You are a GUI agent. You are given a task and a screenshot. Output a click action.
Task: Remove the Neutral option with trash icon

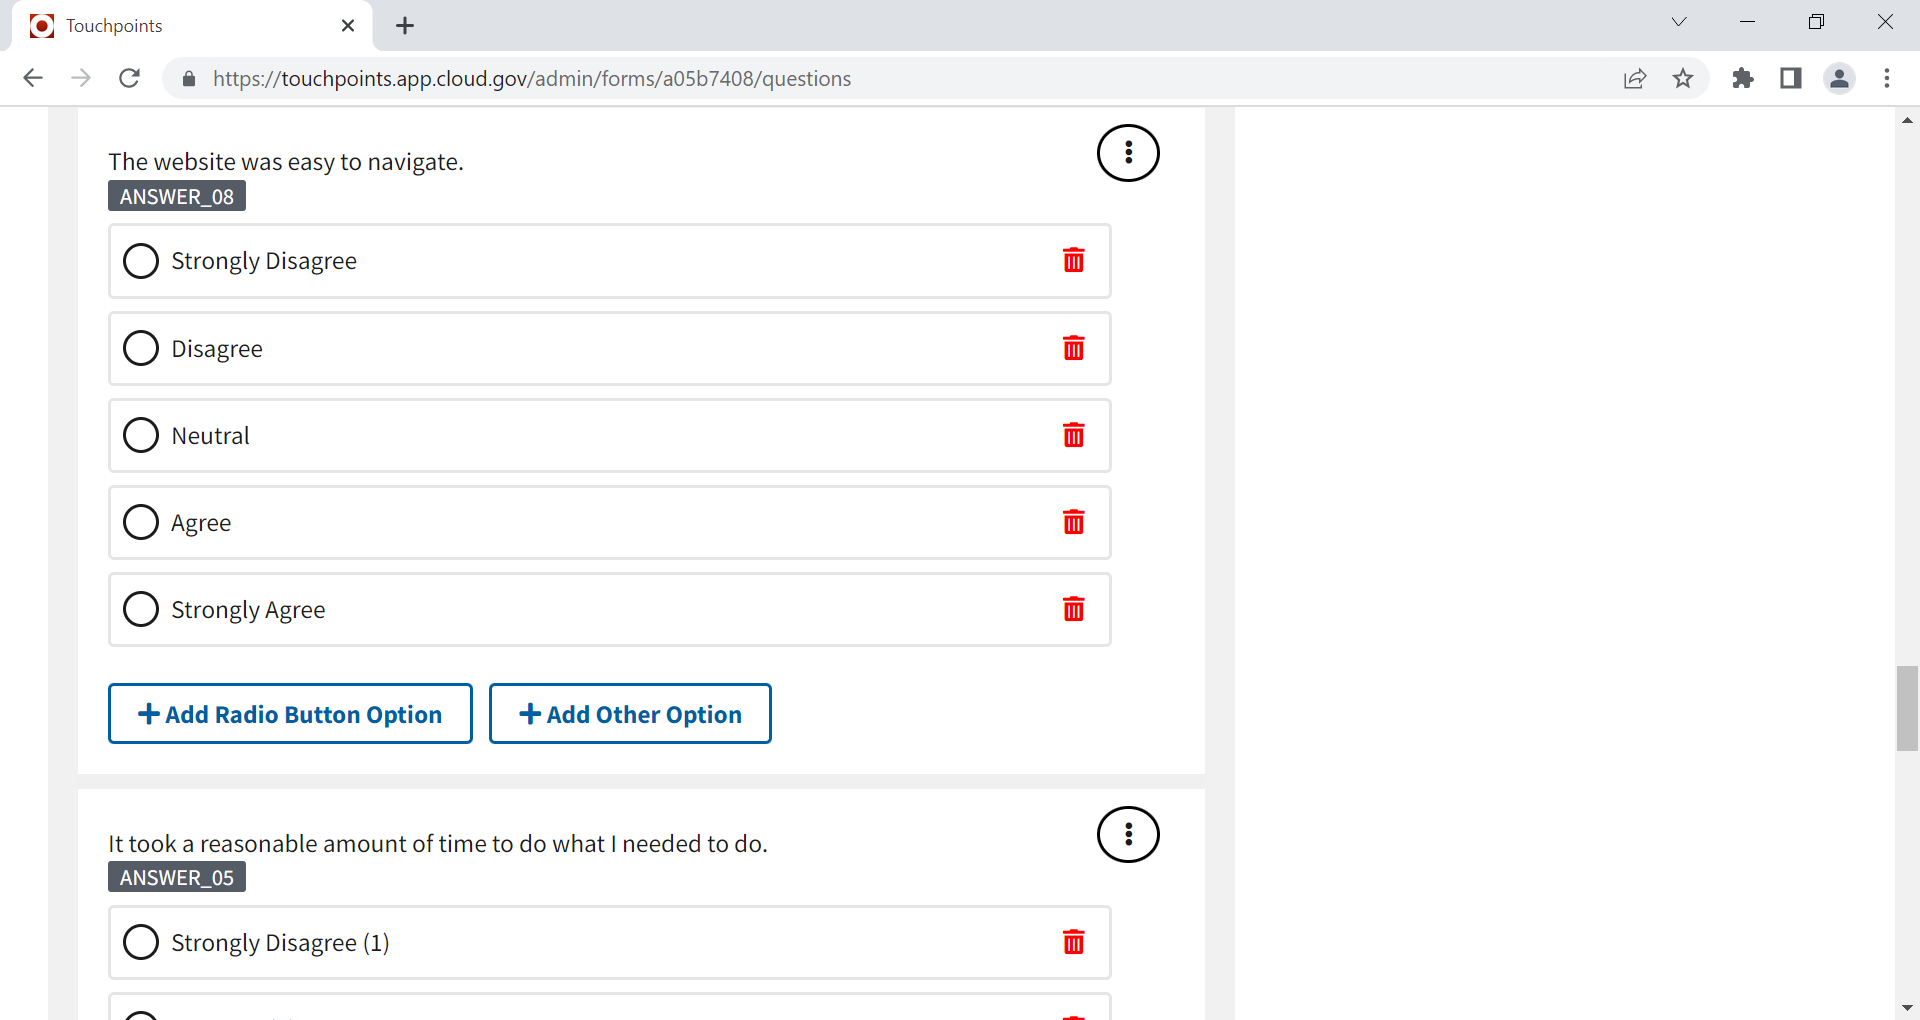[1073, 435]
